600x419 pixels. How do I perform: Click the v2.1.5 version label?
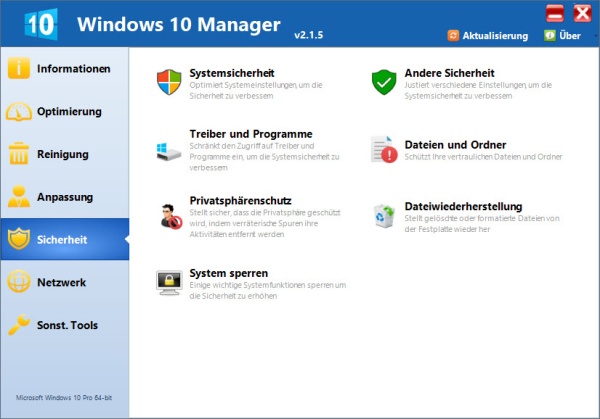[x=308, y=35]
